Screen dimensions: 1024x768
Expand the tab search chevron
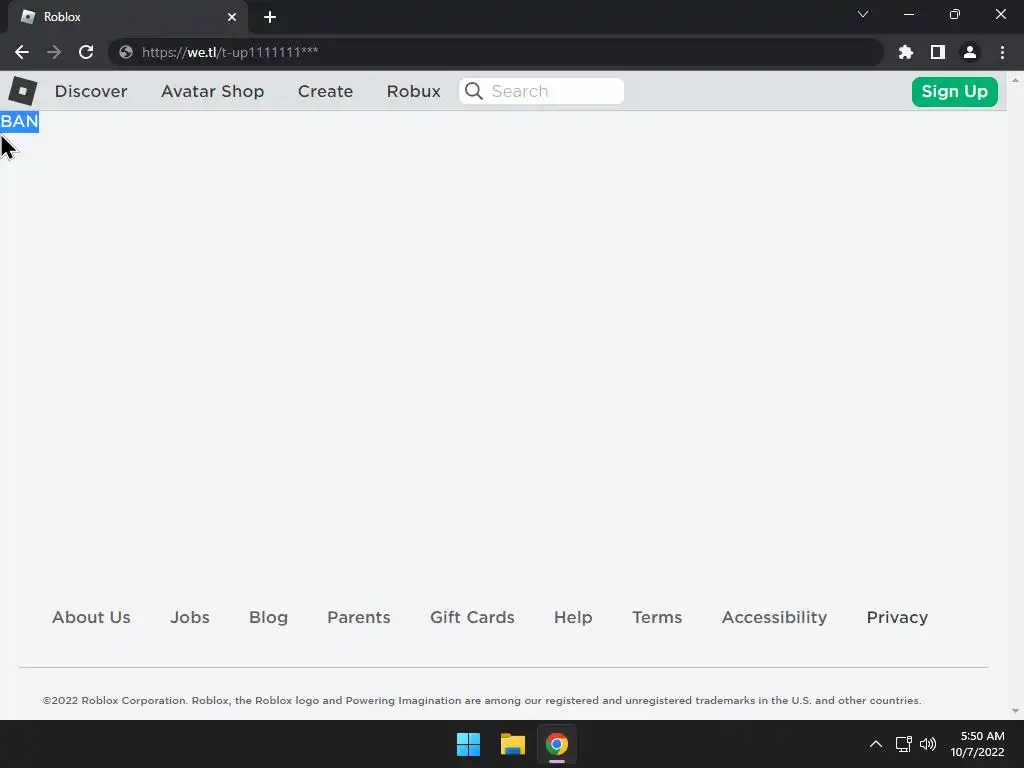click(863, 14)
